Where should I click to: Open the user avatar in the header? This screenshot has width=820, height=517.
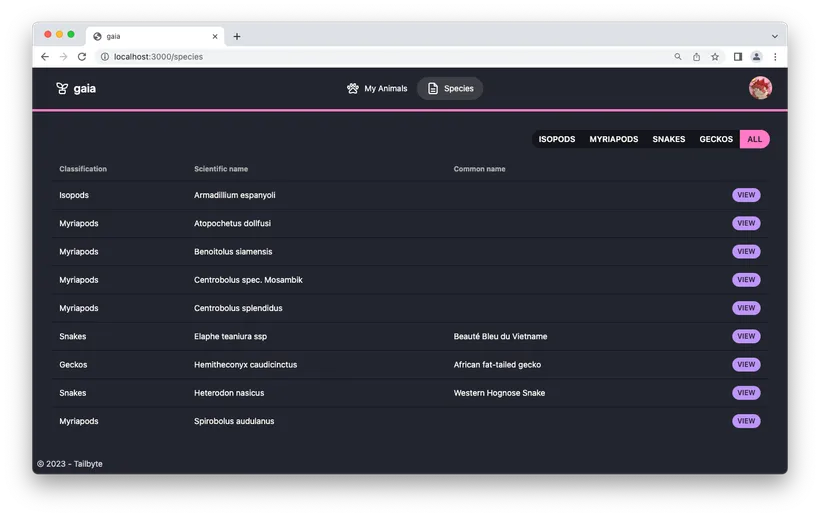[x=760, y=88]
